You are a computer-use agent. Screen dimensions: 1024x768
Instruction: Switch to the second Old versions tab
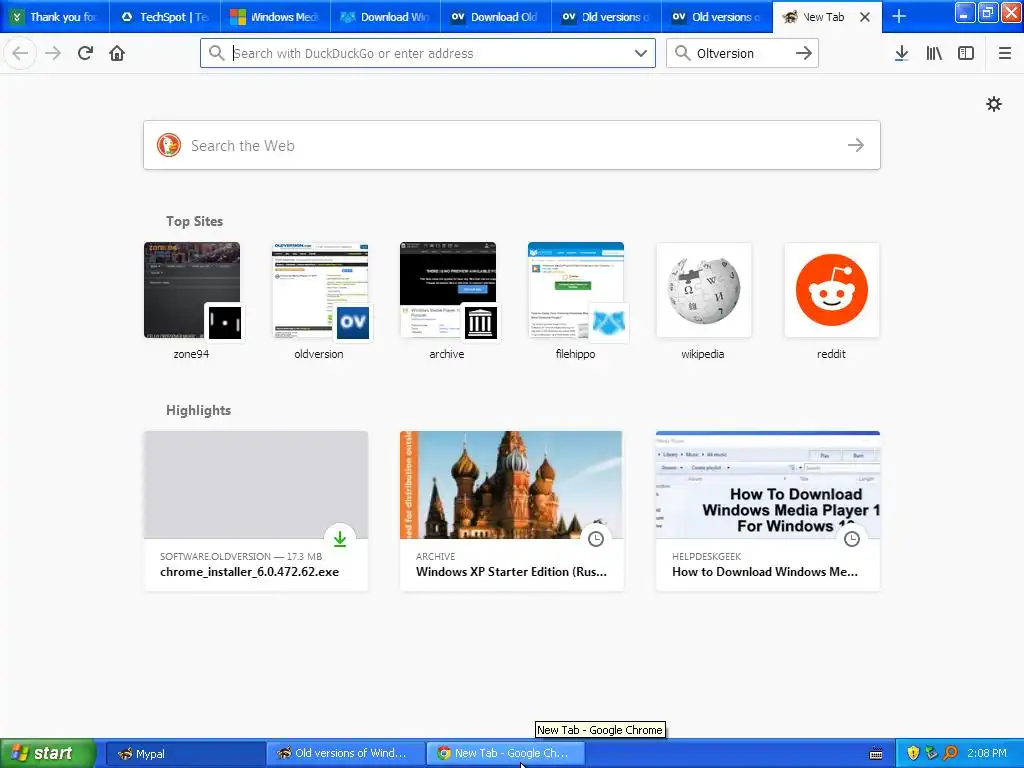pos(716,17)
